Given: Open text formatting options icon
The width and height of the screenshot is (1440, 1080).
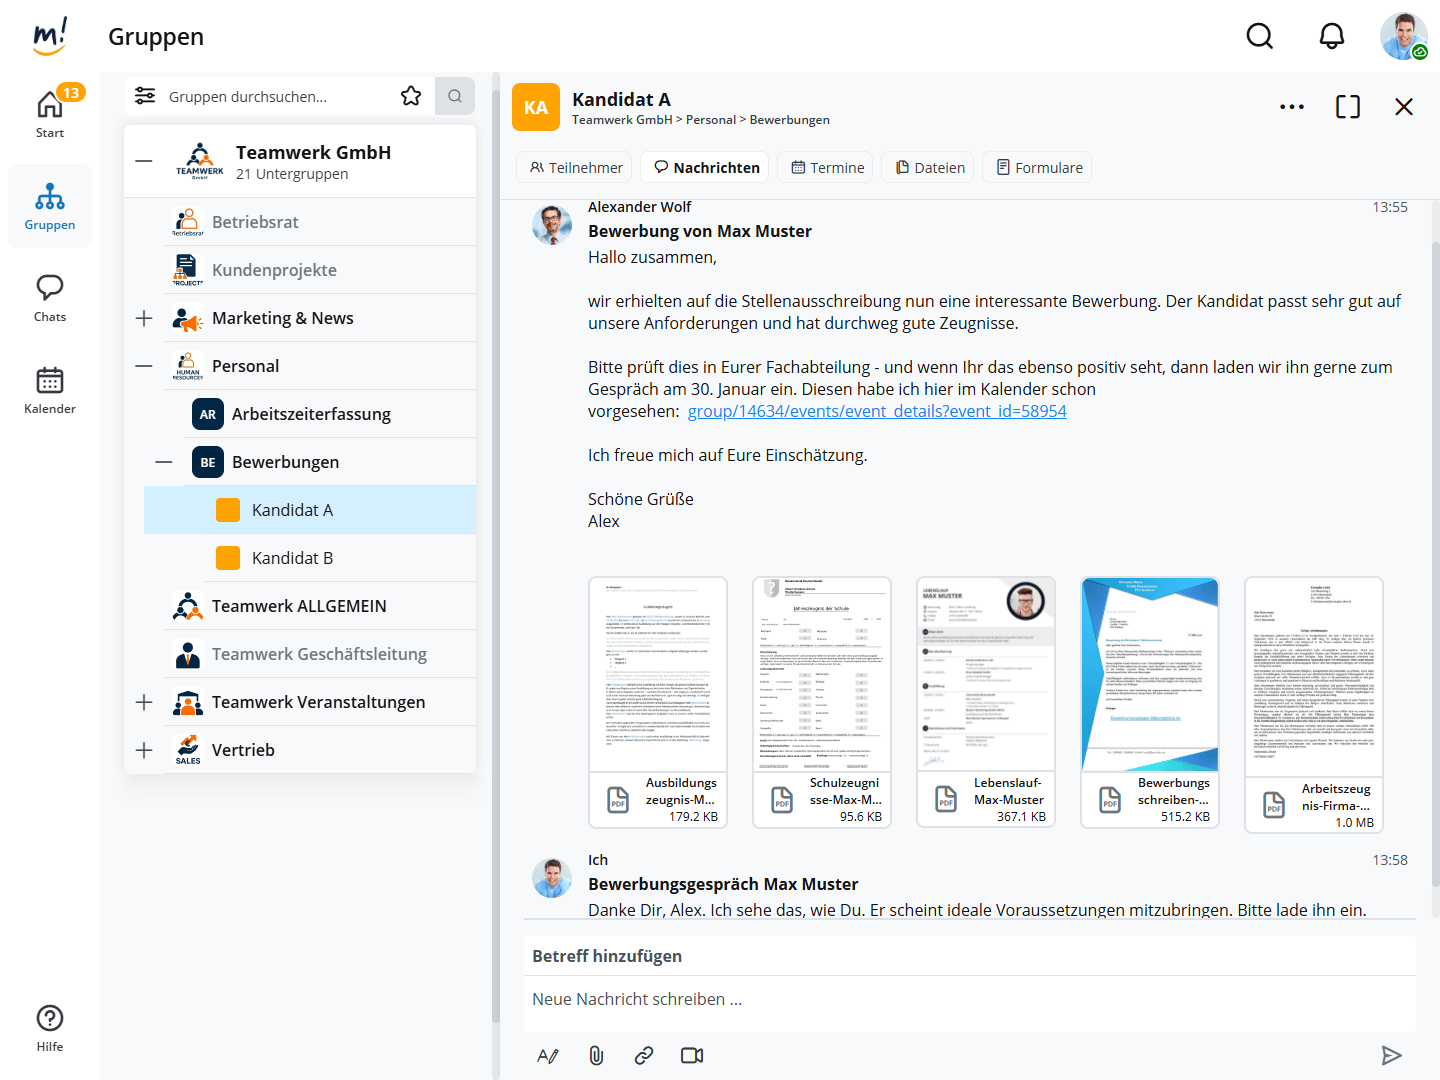Looking at the screenshot, I should coord(548,1055).
